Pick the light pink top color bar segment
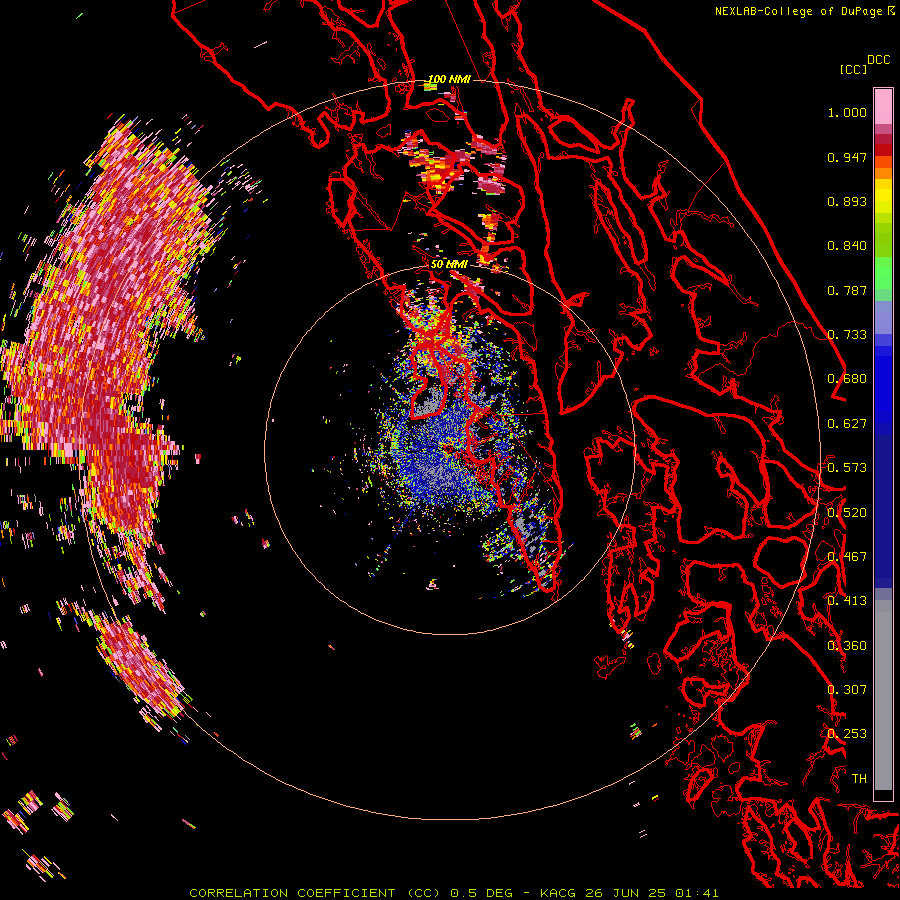 click(x=883, y=107)
